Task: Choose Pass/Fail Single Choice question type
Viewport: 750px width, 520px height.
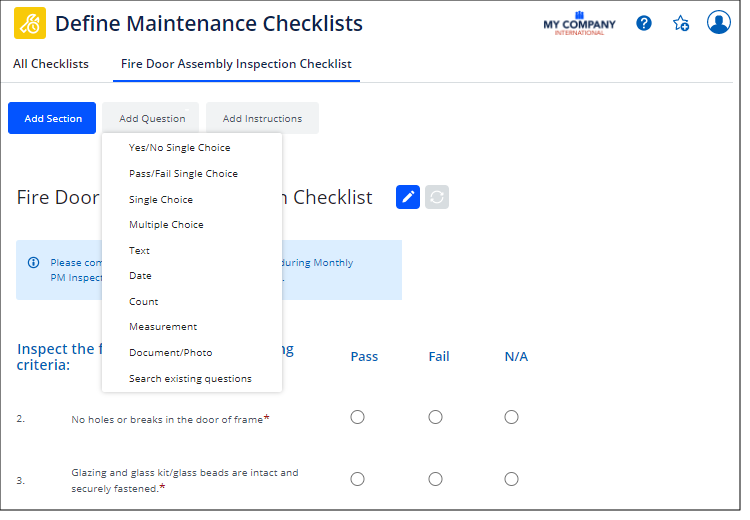Action: tap(183, 174)
